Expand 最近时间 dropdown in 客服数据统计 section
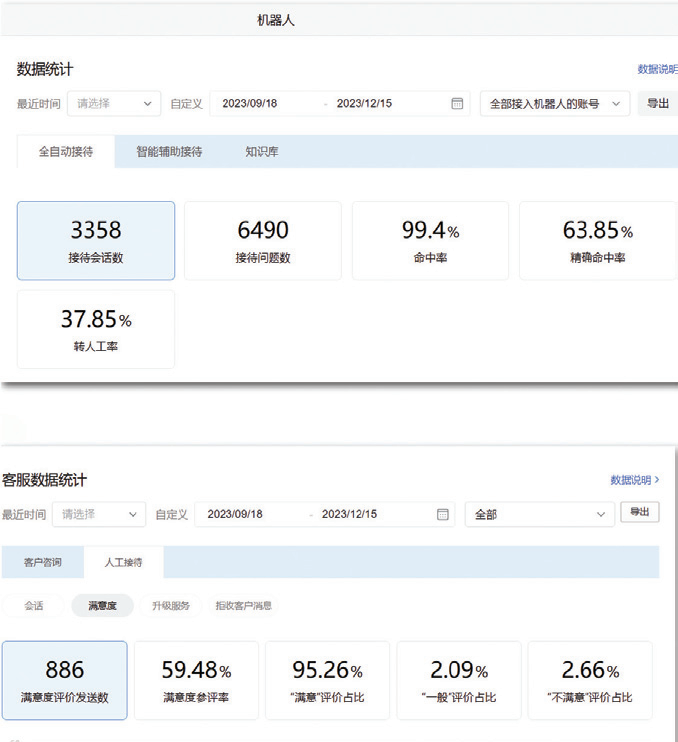 click(98, 514)
